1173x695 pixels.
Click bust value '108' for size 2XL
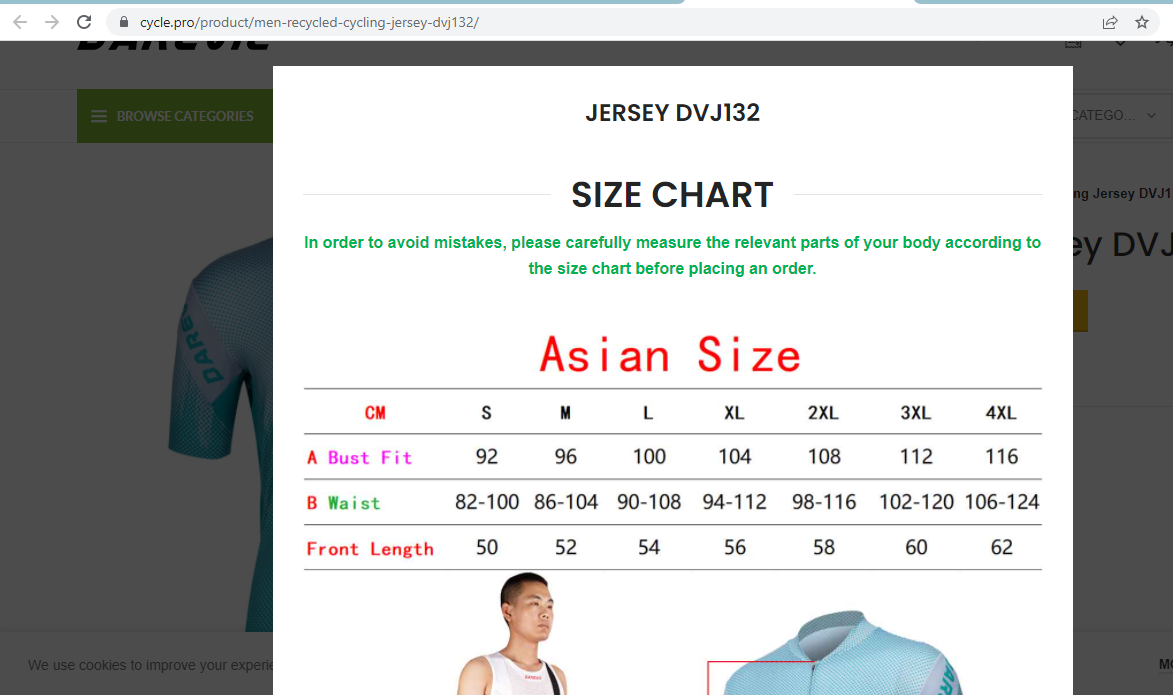(x=824, y=456)
